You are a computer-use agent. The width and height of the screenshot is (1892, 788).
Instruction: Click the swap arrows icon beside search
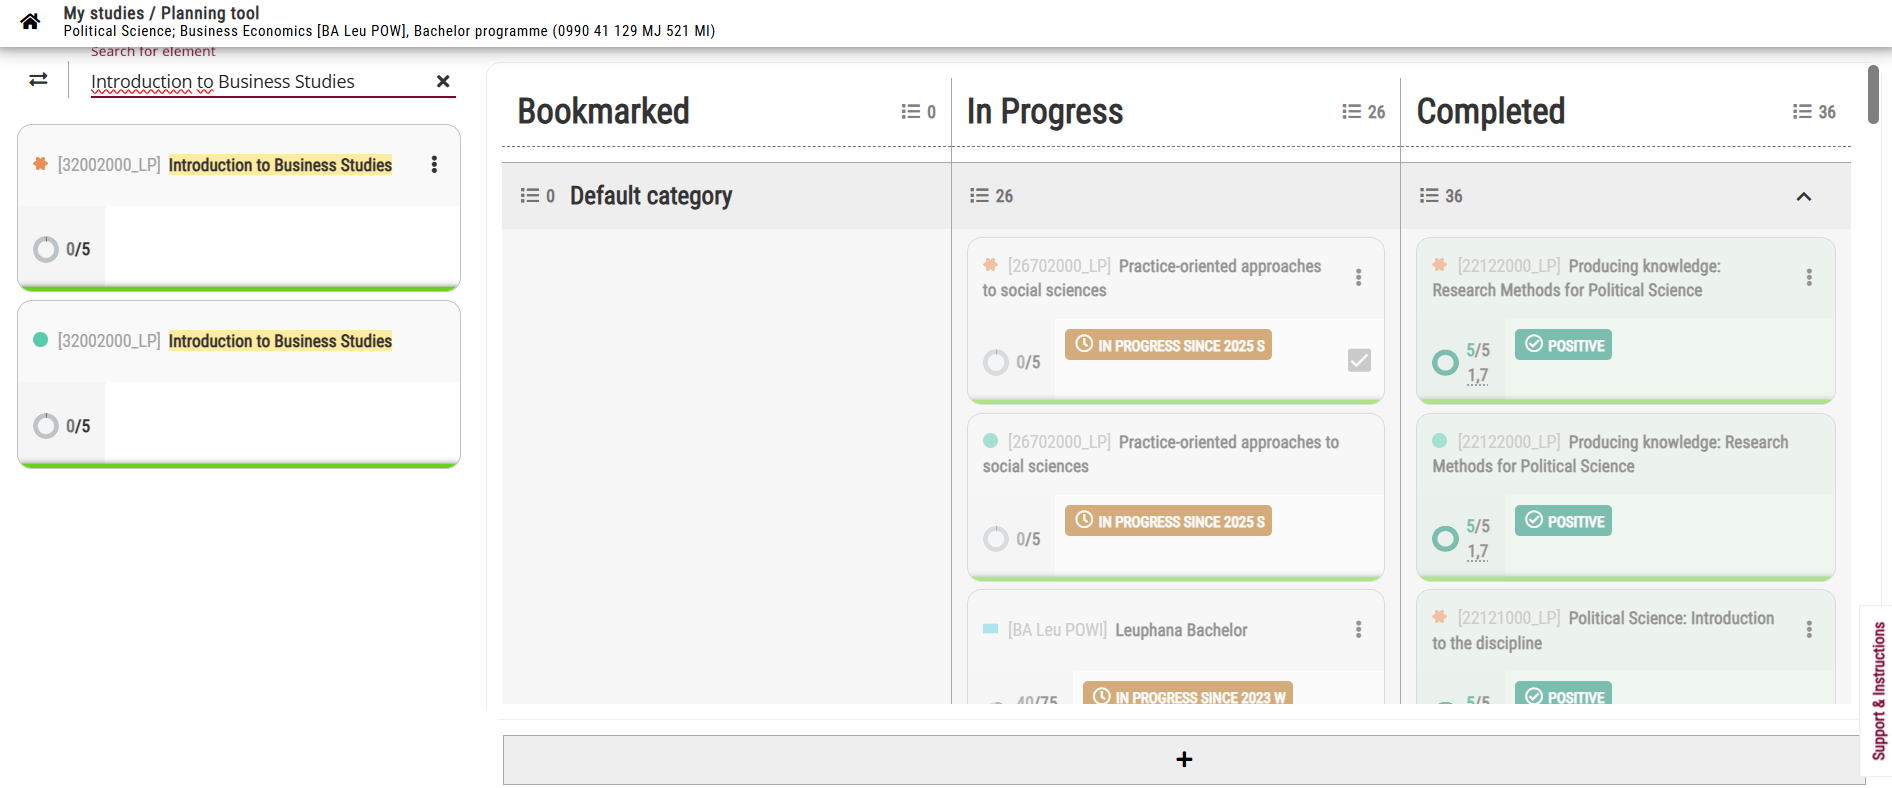point(38,80)
